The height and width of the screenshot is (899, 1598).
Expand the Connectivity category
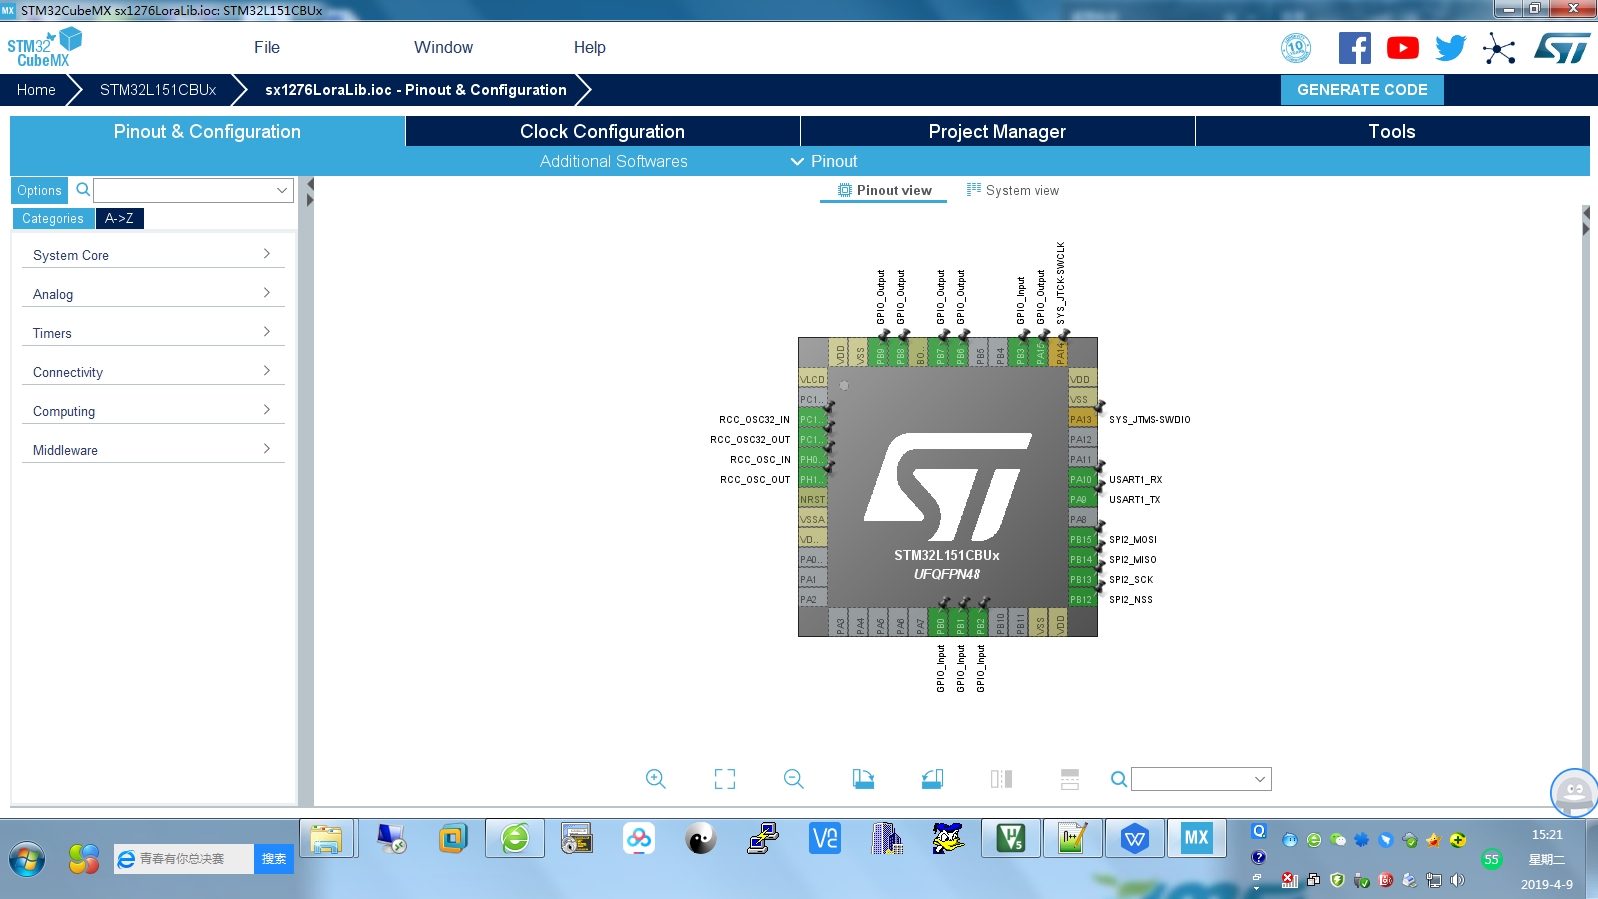[153, 372]
